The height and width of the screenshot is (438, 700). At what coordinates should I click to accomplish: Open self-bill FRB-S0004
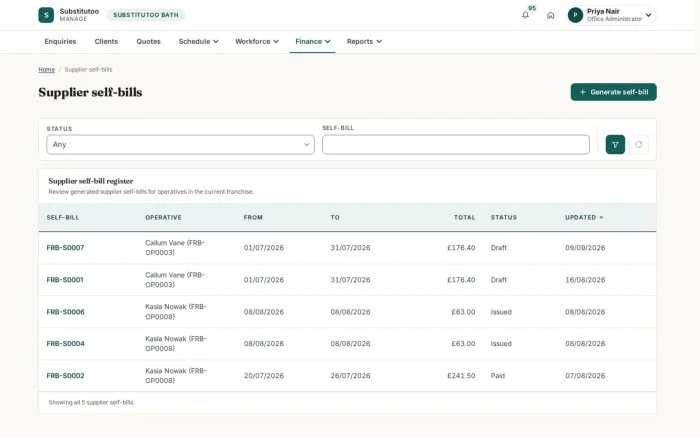65,344
